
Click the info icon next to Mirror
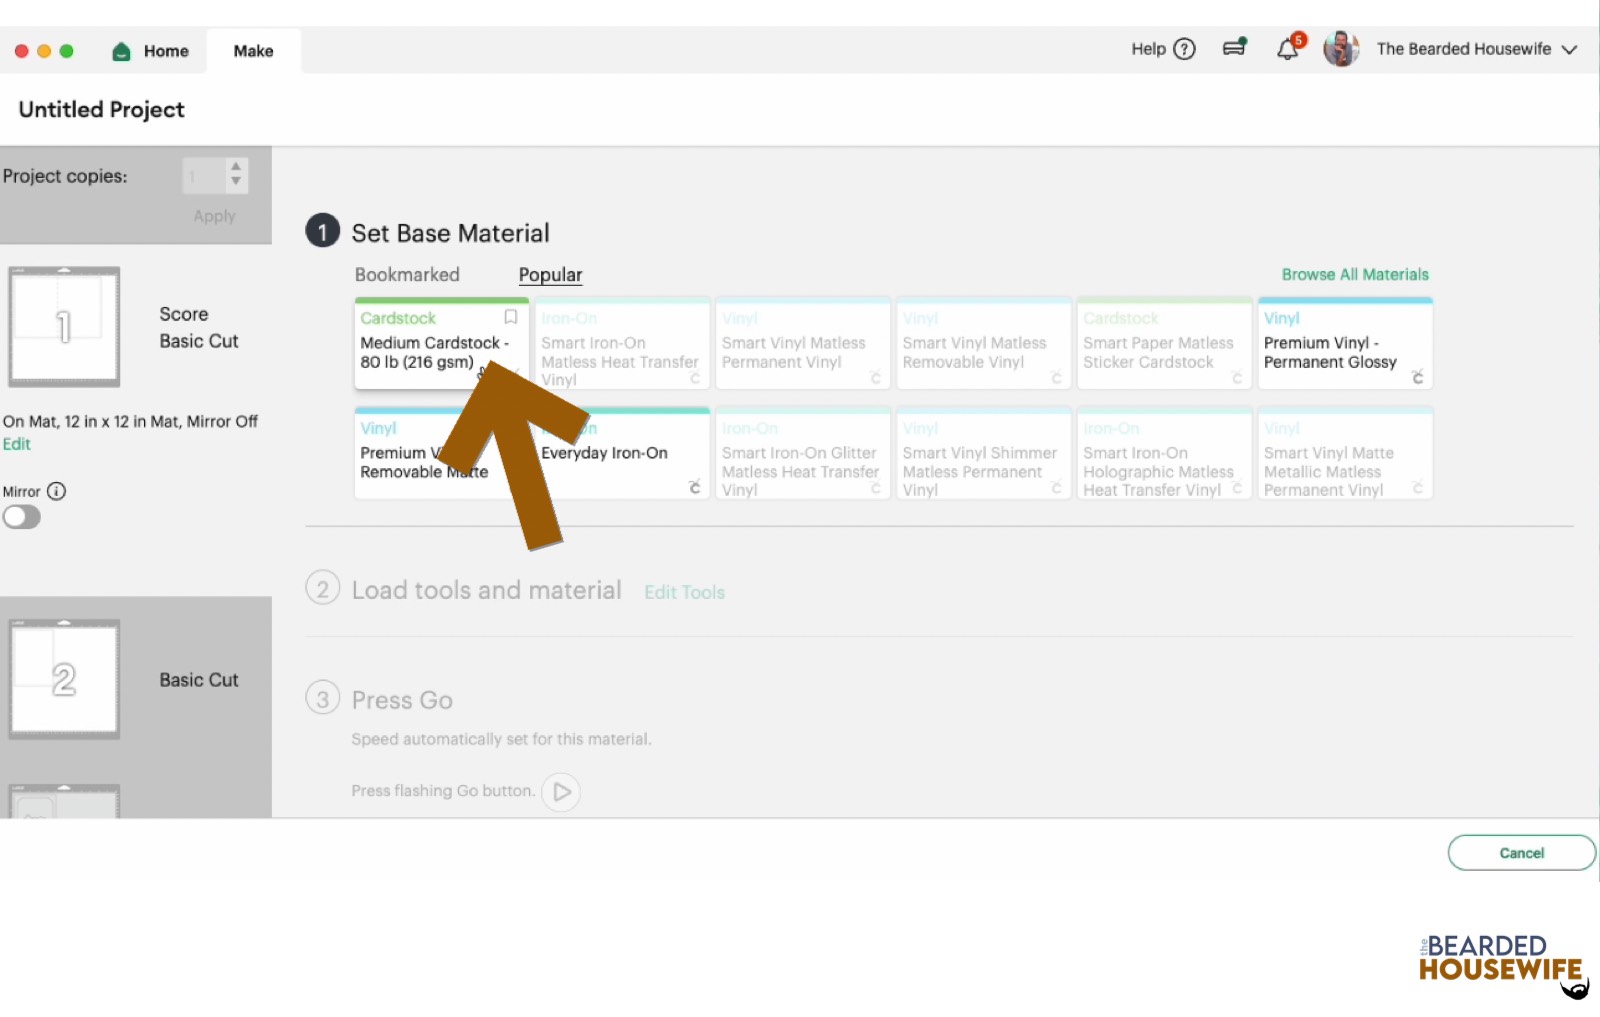(57, 491)
